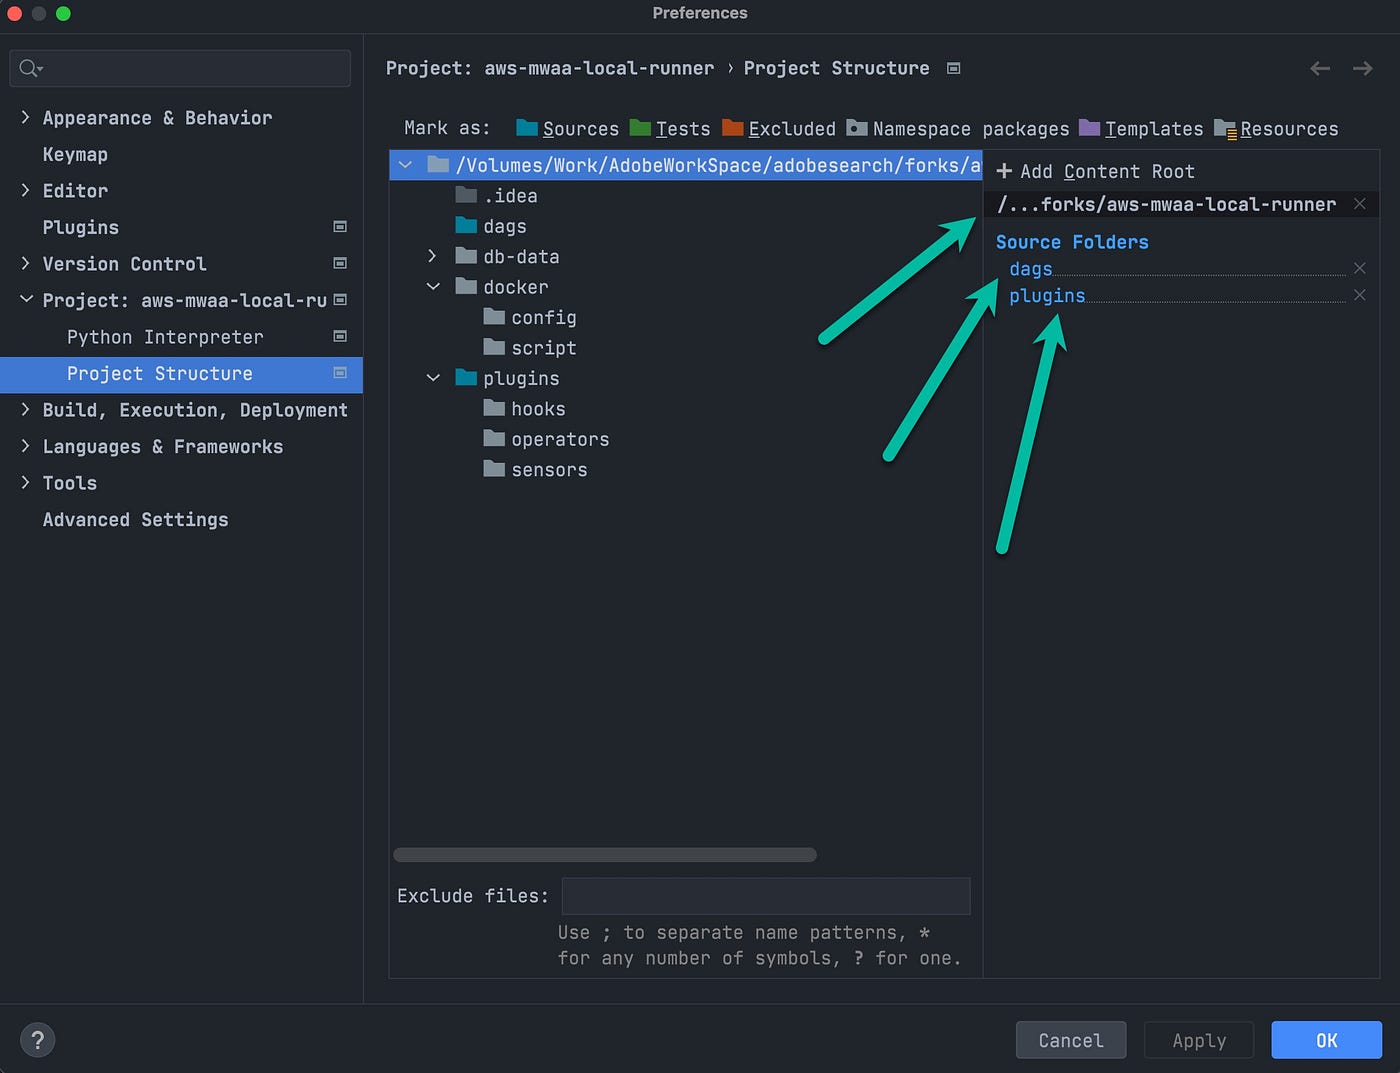Screen dimensions: 1400x1073
Task: Expand Languages & Frameworks section
Action: click(x=25, y=446)
